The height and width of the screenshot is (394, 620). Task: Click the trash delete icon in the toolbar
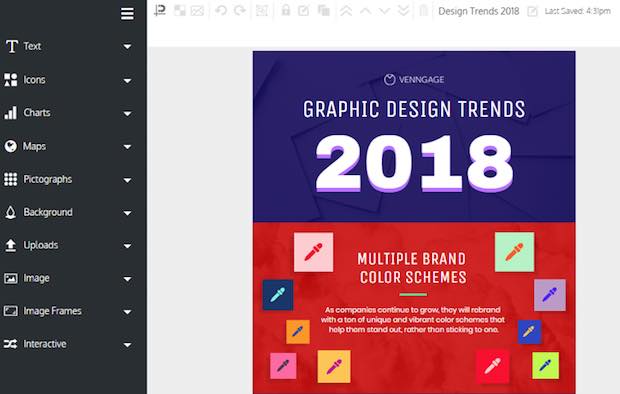coord(423,10)
